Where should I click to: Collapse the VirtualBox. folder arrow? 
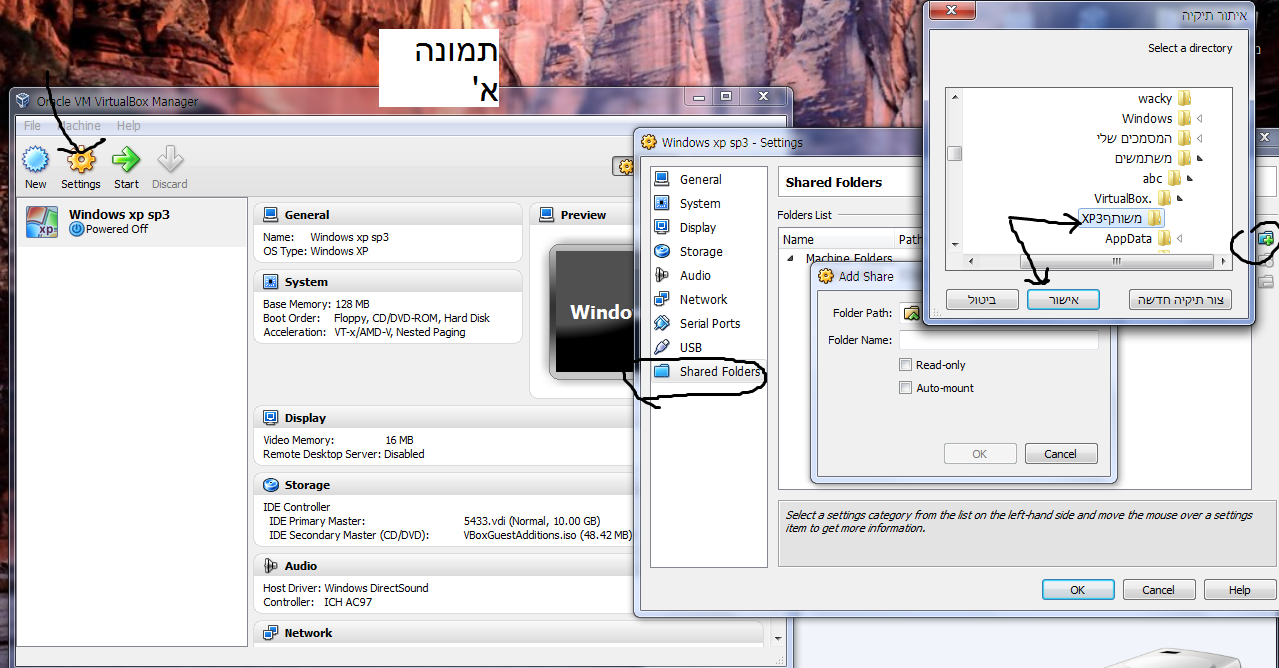pyautogui.click(x=1179, y=199)
